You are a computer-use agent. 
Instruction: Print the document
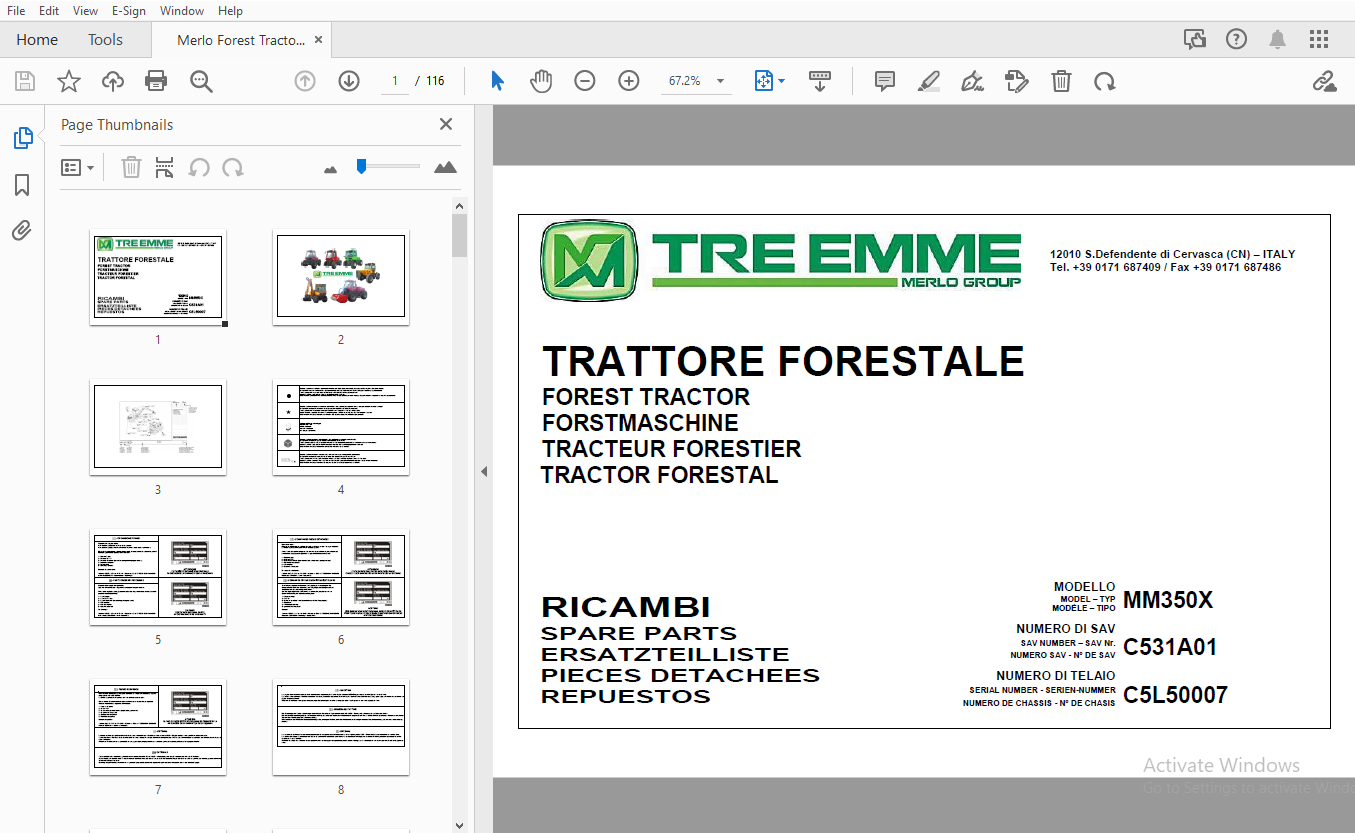coord(156,82)
